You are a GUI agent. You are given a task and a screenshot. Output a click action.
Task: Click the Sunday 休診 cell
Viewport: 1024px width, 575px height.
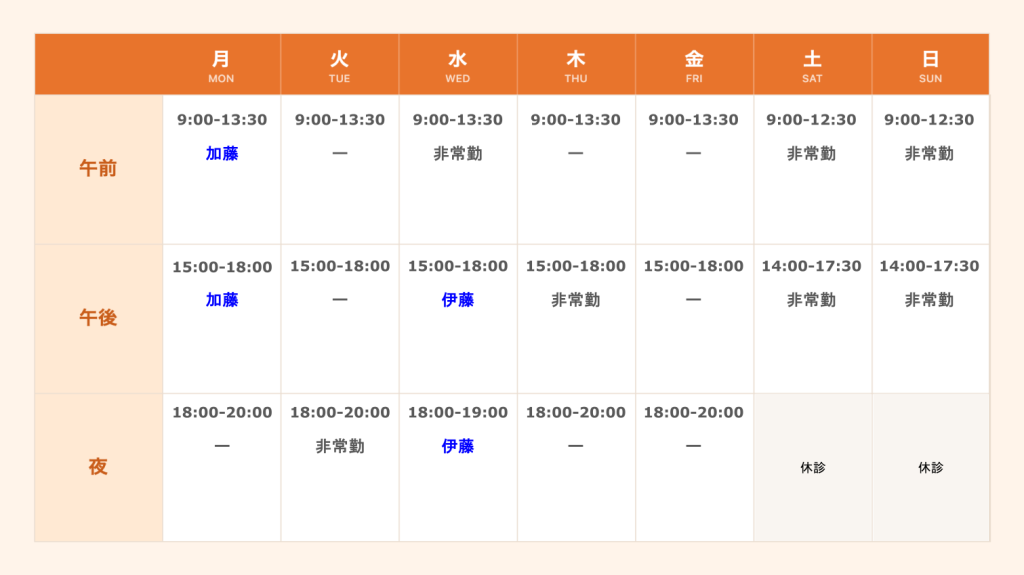(x=931, y=467)
